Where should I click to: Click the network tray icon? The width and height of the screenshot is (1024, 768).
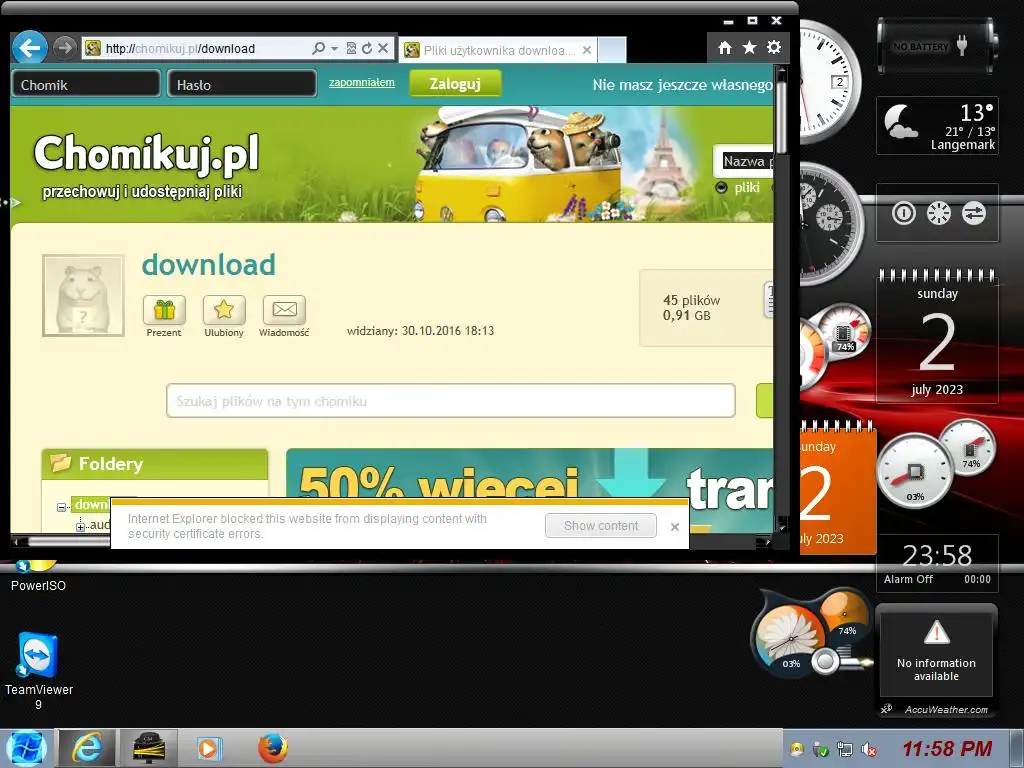845,749
